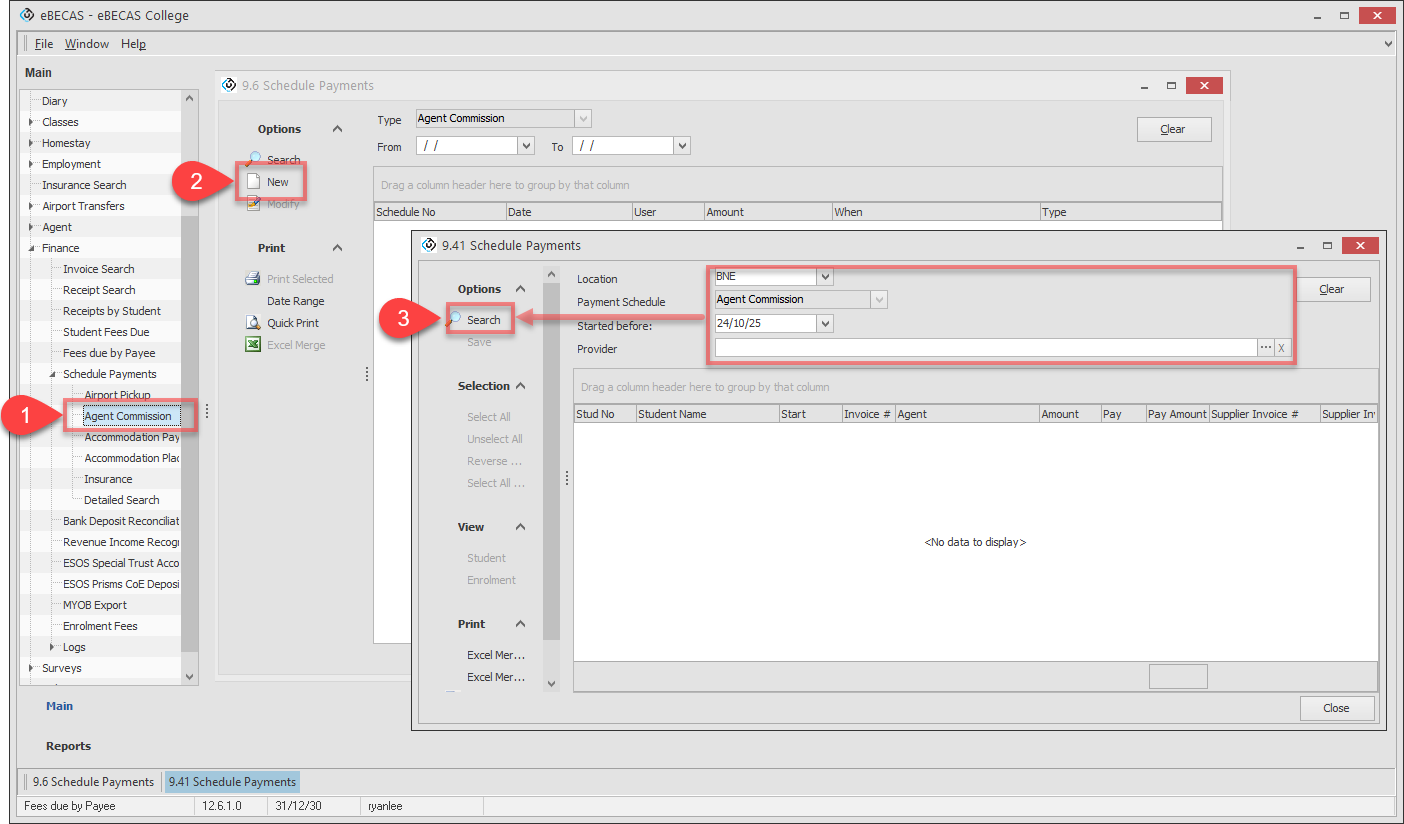This screenshot has width=1404, height=824.
Task: Click the Close button in 9.41 window
Action: pyautogui.click(x=1336, y=708)
